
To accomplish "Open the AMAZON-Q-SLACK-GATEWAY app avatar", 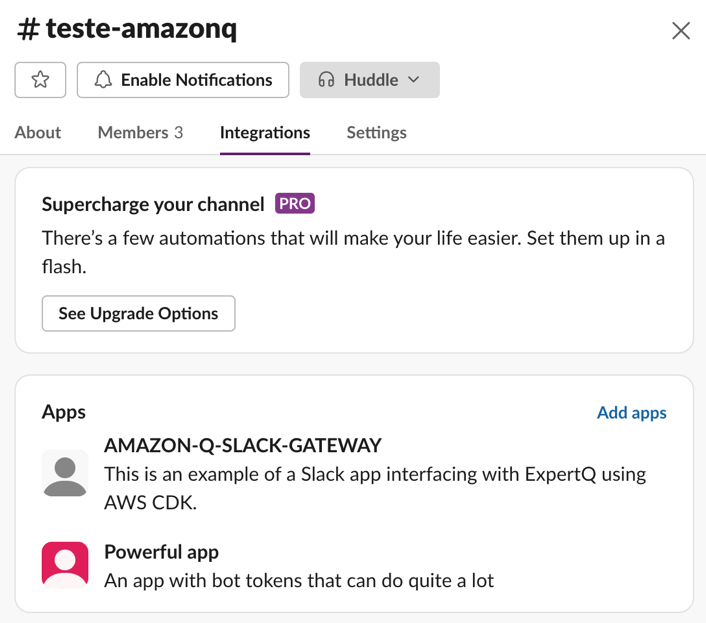I will (x=65, y=474).
